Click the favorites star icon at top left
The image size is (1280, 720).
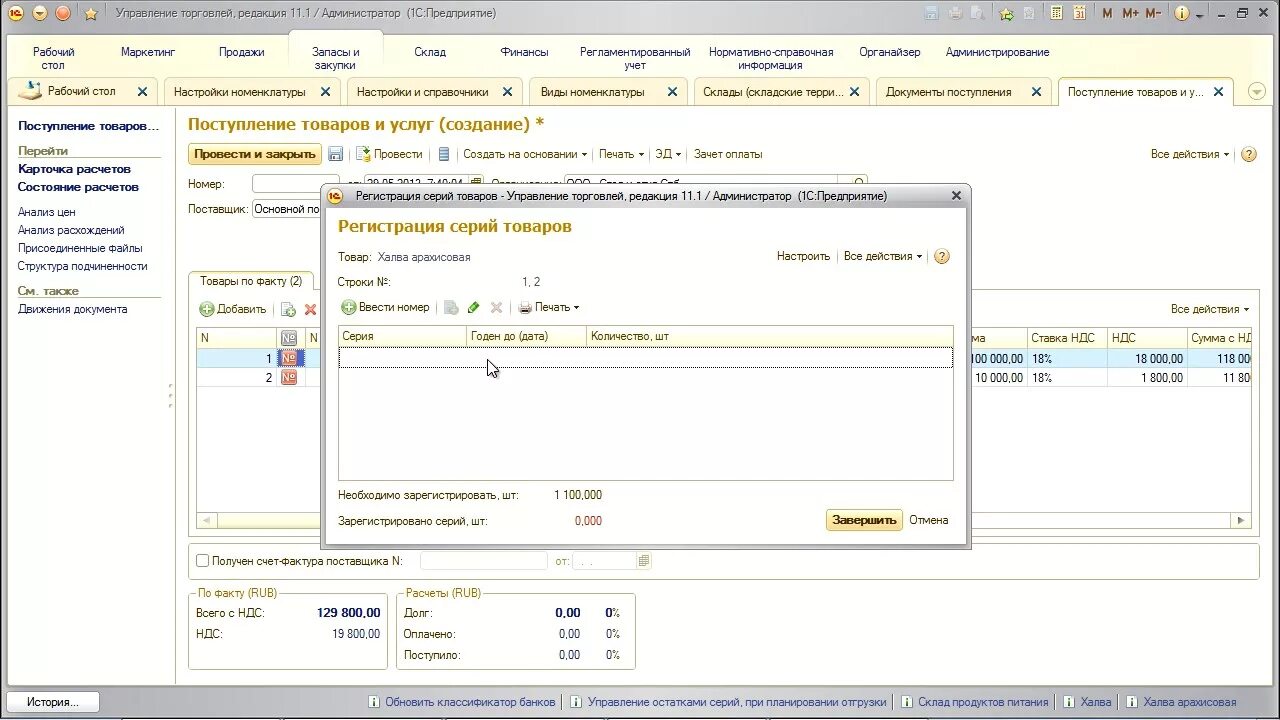[91, 14]
